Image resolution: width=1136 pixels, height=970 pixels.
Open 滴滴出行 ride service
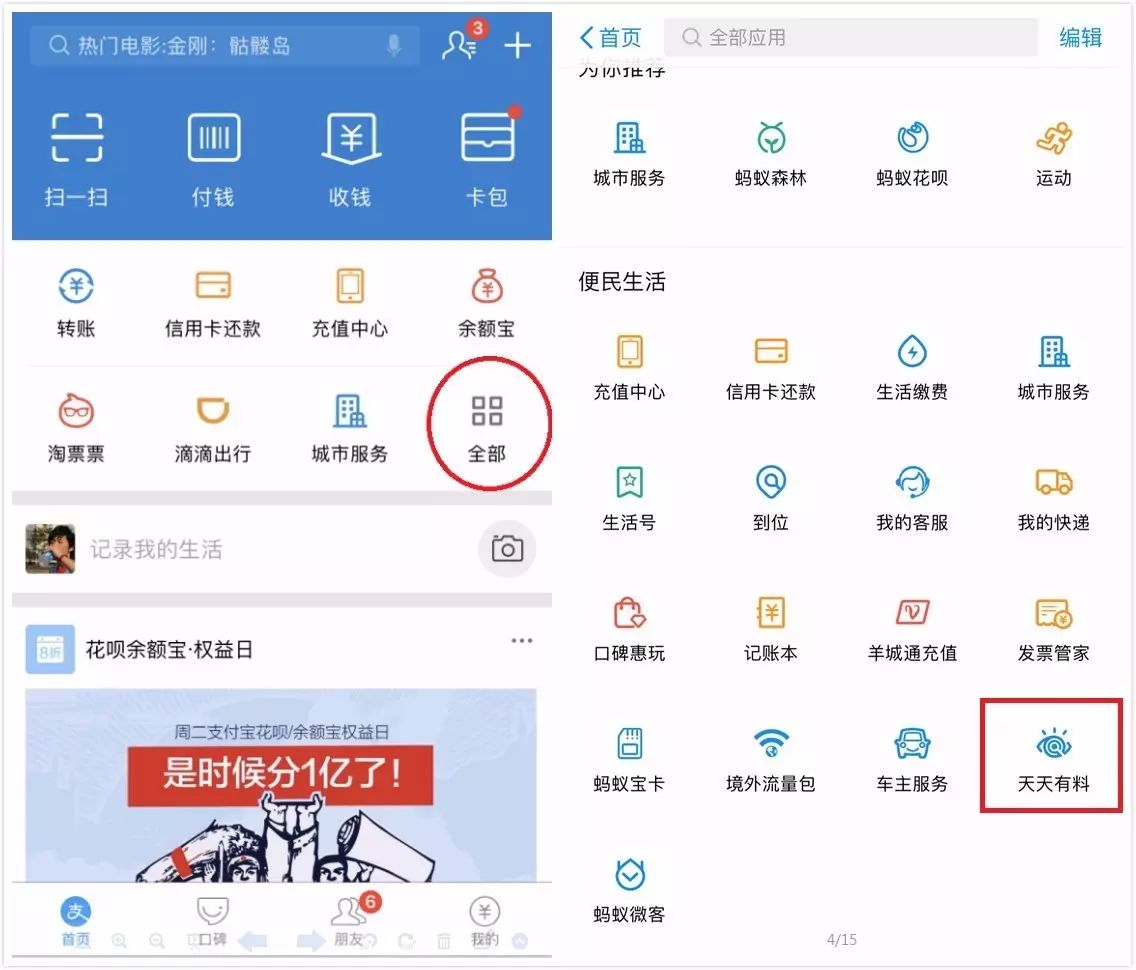[213, 428]
